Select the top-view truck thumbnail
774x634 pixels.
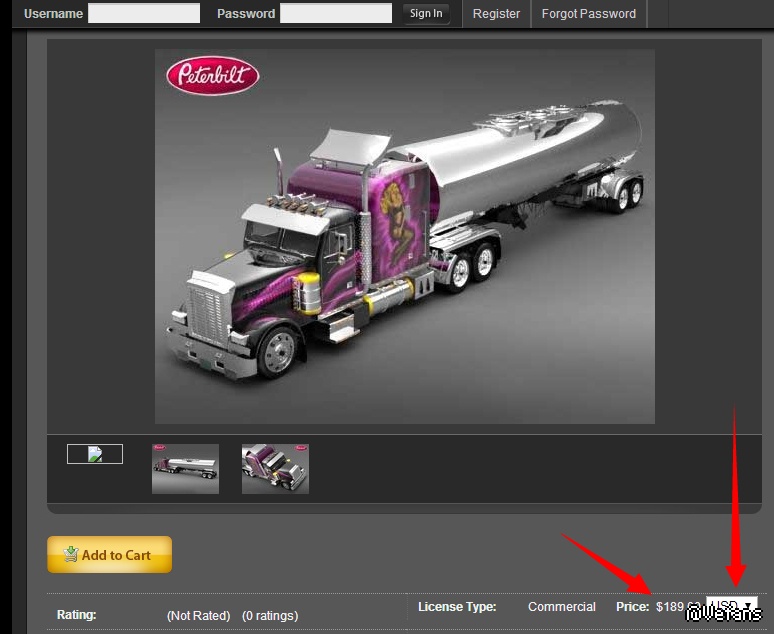275,469
